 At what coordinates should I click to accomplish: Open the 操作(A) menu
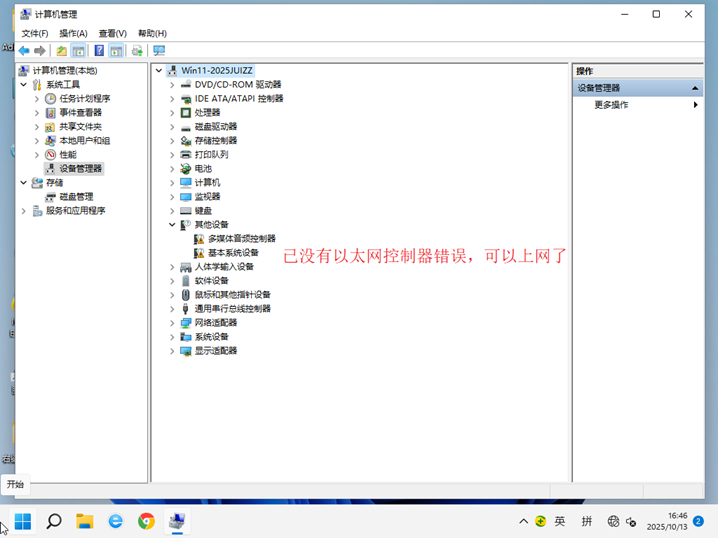(x=73, y=33)
